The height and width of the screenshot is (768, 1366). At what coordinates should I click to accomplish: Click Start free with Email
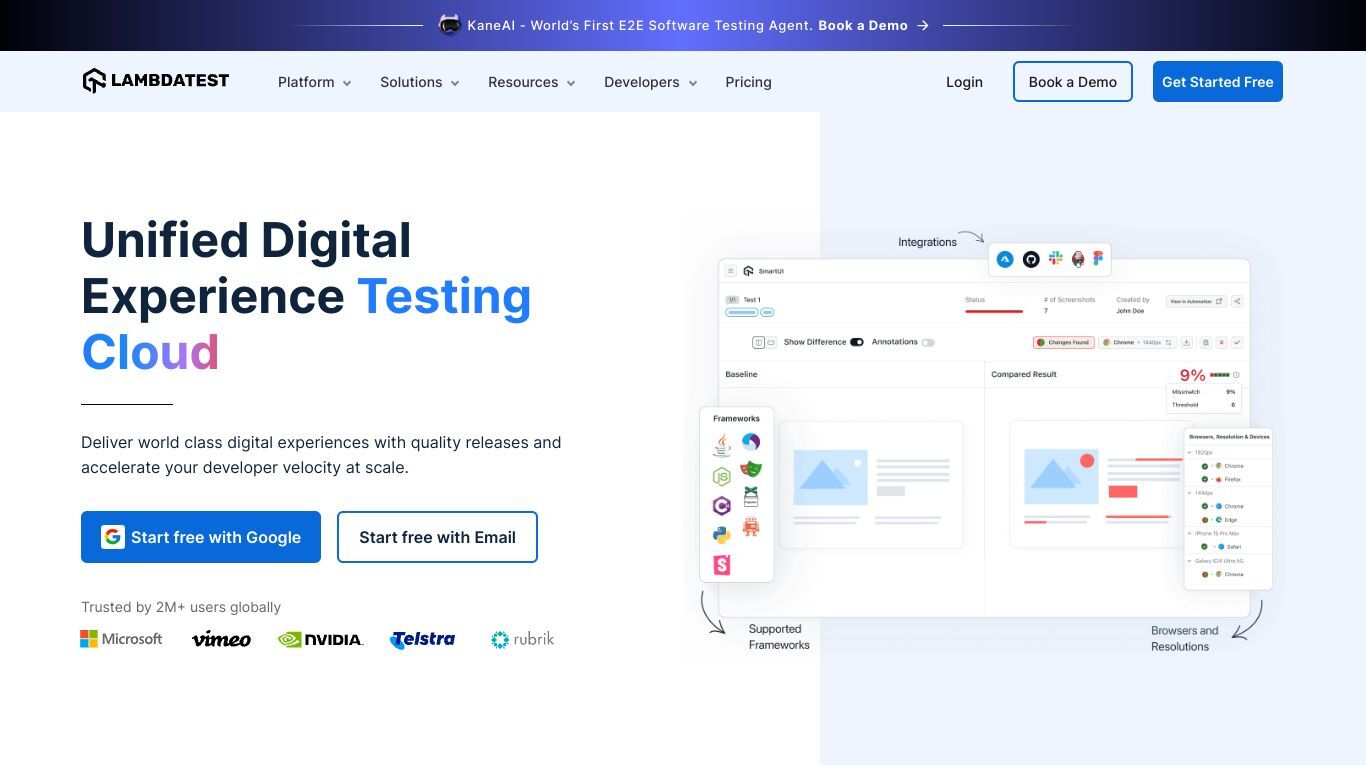pos(437,537)
